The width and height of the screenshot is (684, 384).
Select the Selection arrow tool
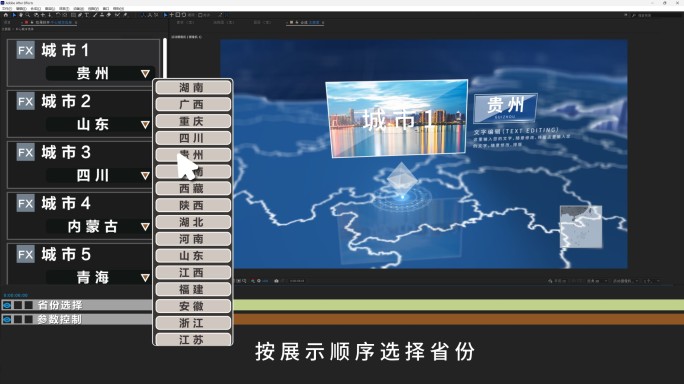point(14,15)
